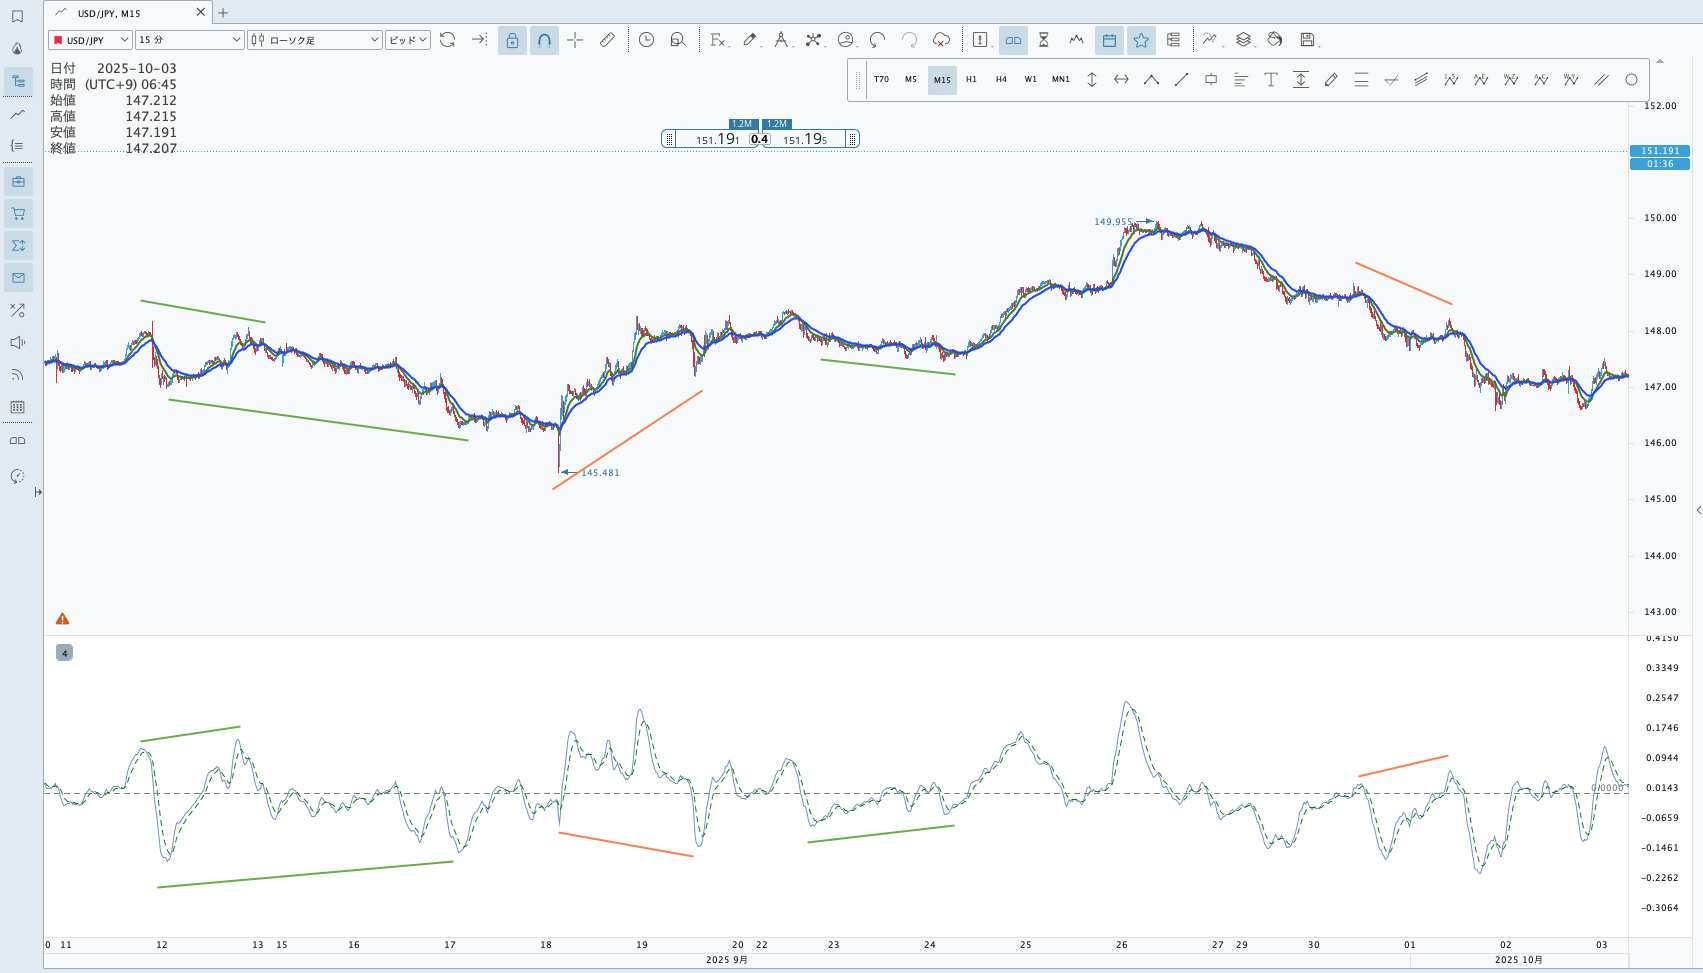Select the text annotation tool
Image resolution: width=1703 pixels, height=973 pixels.
1270,80
